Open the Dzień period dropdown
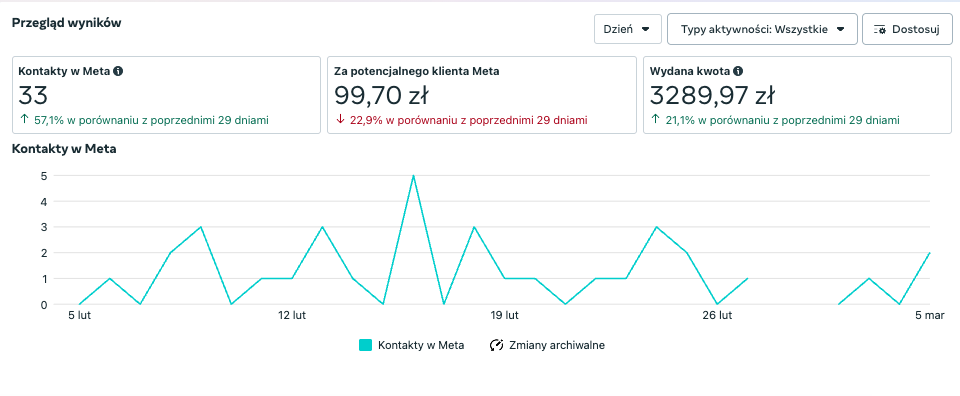960x396 pixels. click(x=628, y=29)
